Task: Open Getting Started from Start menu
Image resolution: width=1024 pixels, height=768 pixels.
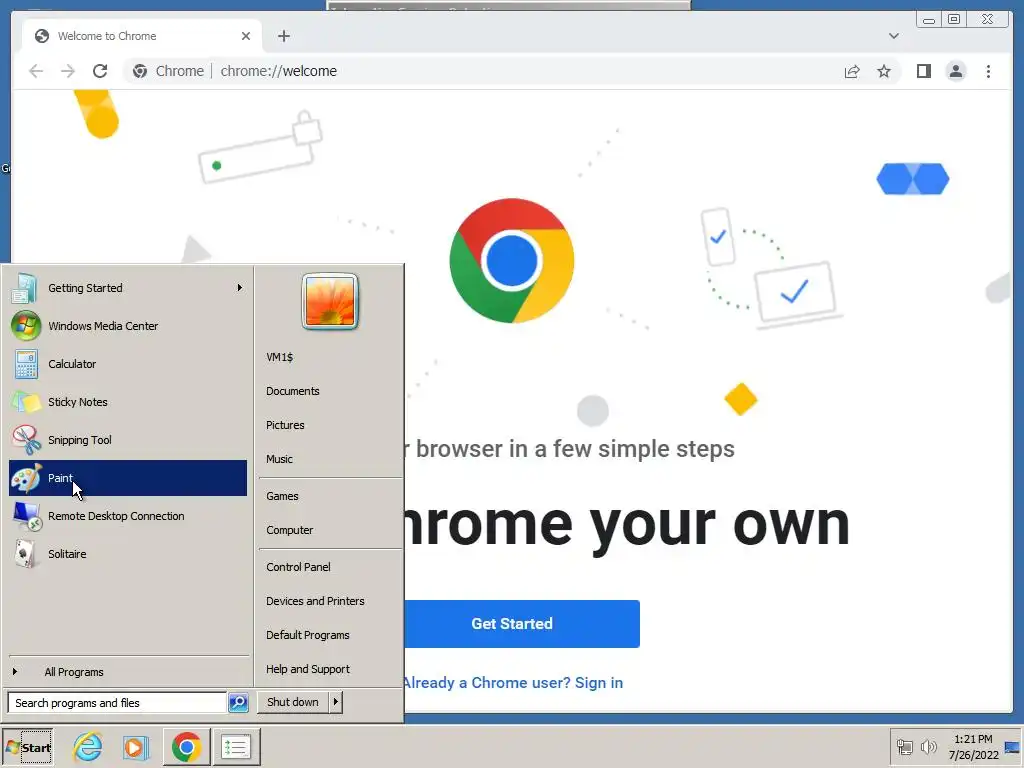Action: (x=128, y=288)
